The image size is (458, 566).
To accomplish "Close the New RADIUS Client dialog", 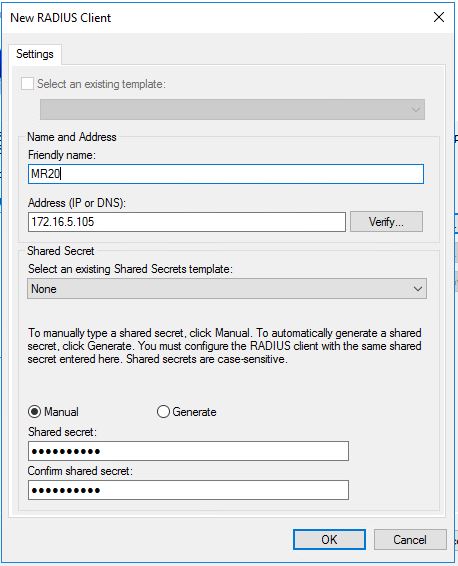I will tap(439, 17).
